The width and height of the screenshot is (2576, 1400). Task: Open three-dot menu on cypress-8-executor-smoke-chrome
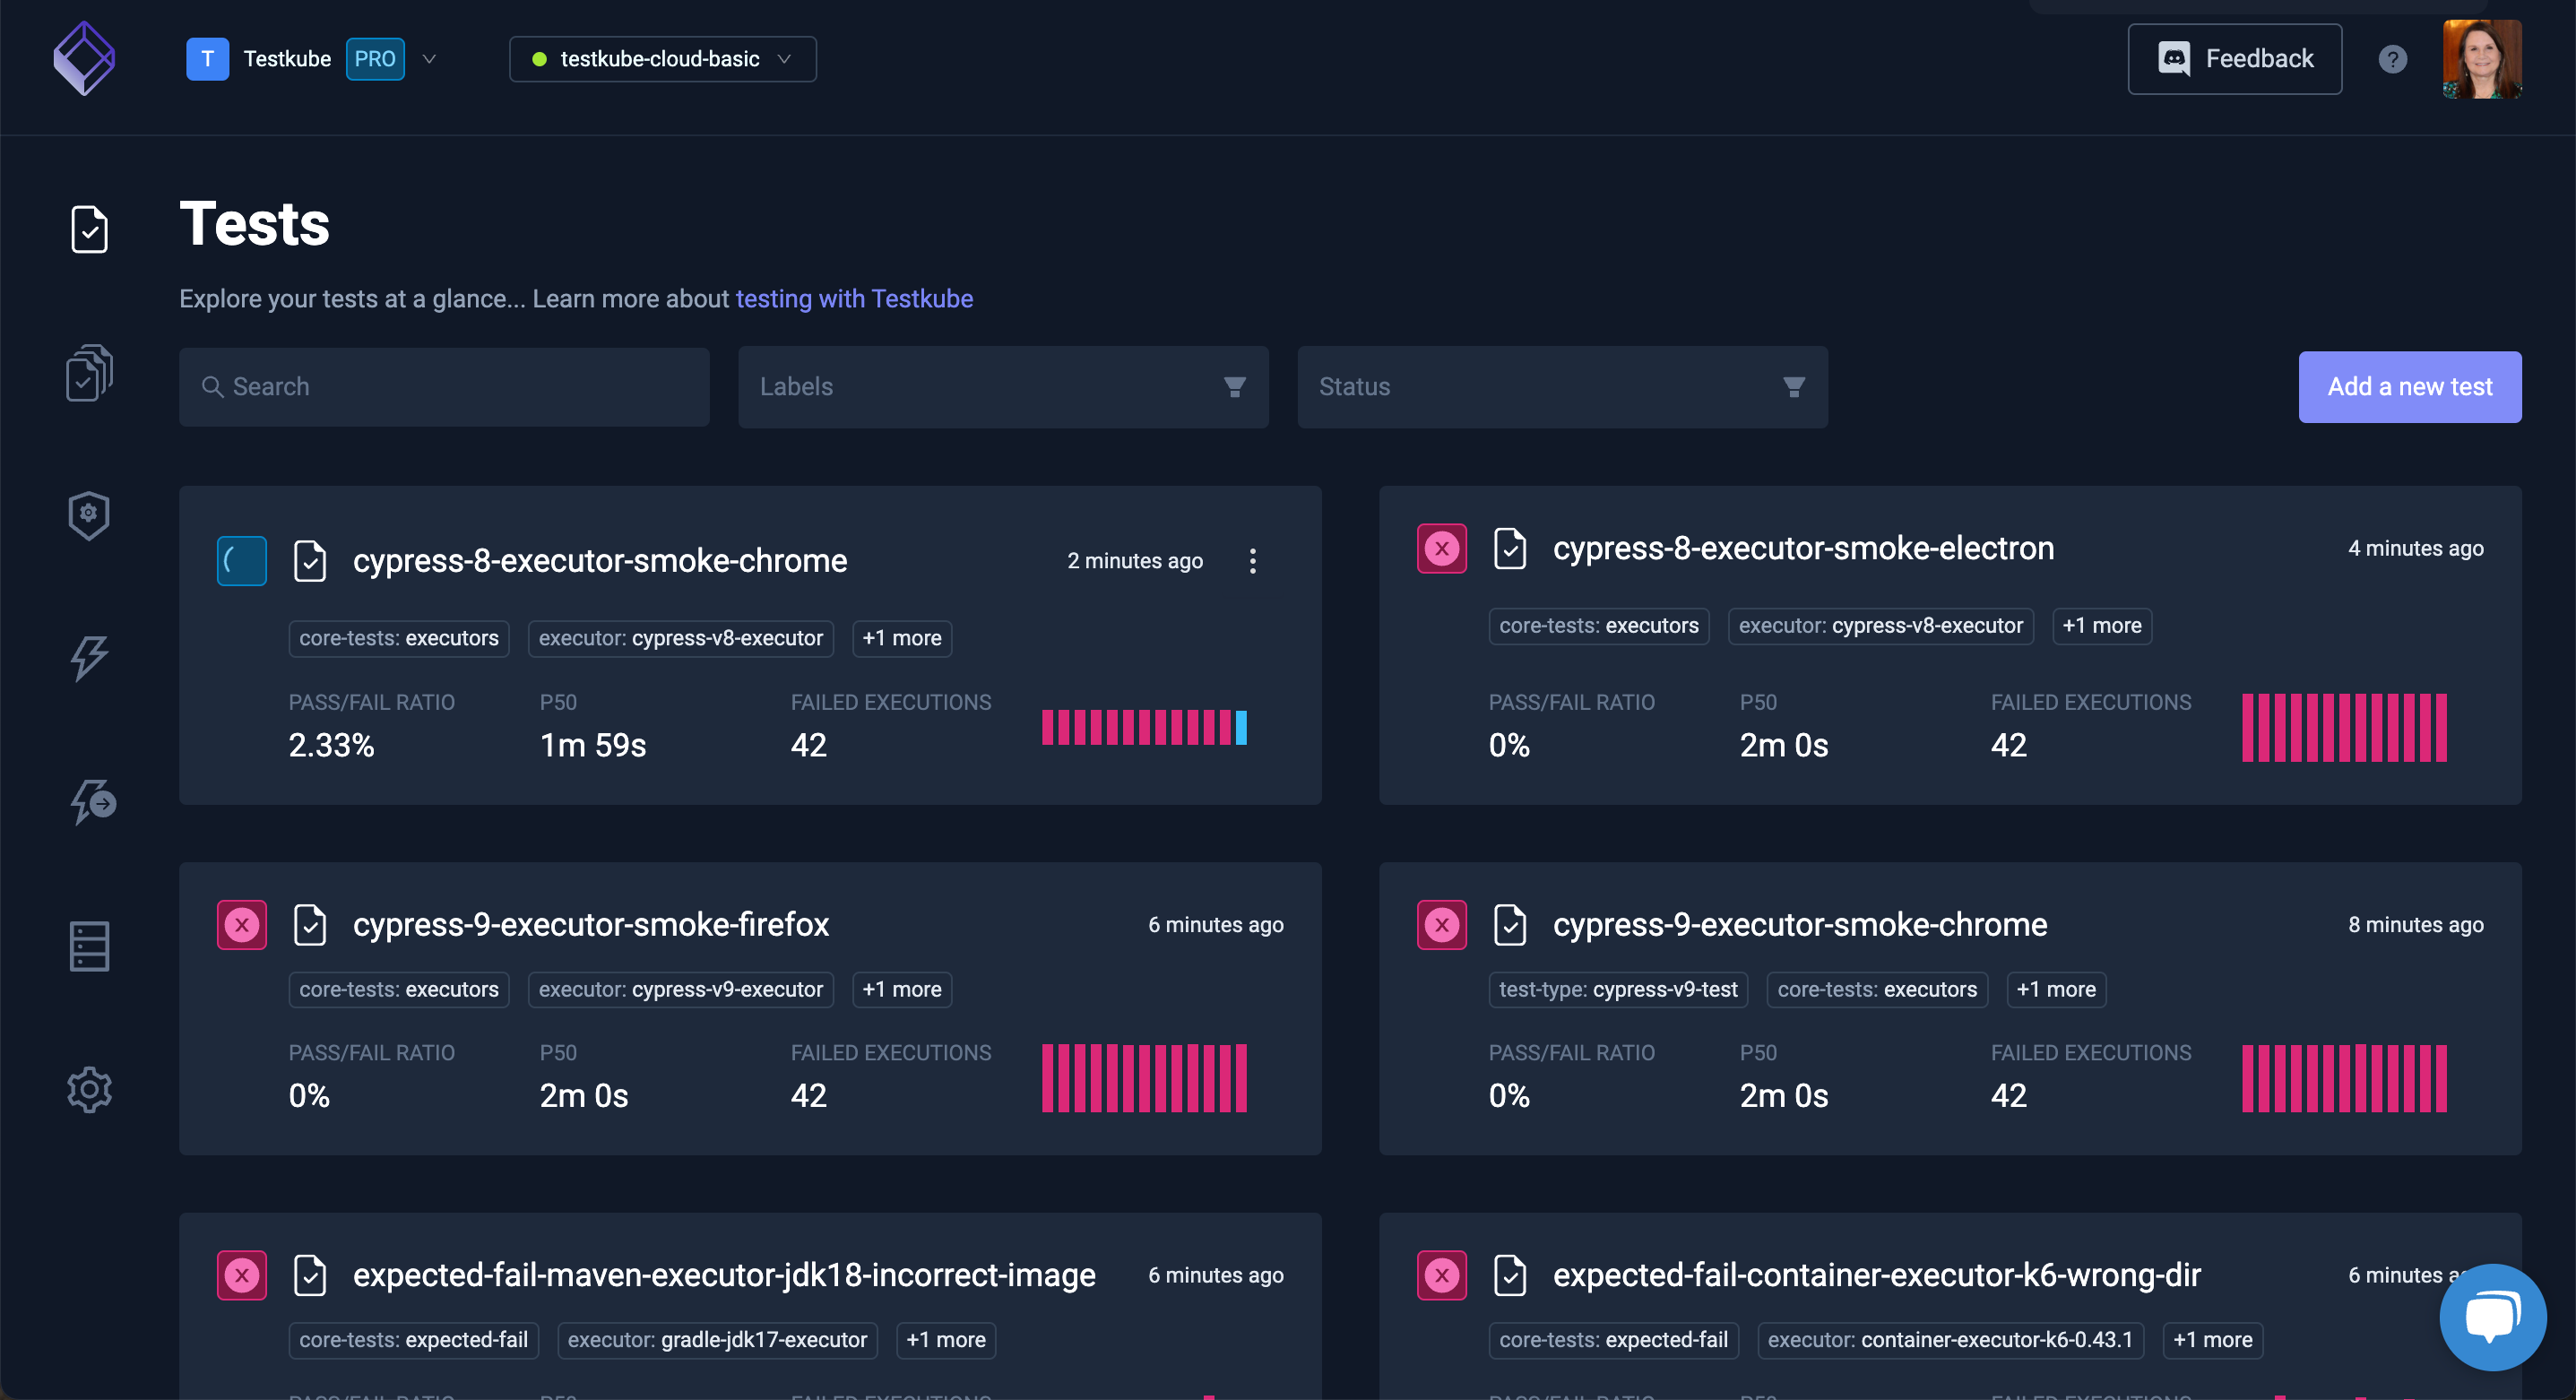coord(1252,561)
